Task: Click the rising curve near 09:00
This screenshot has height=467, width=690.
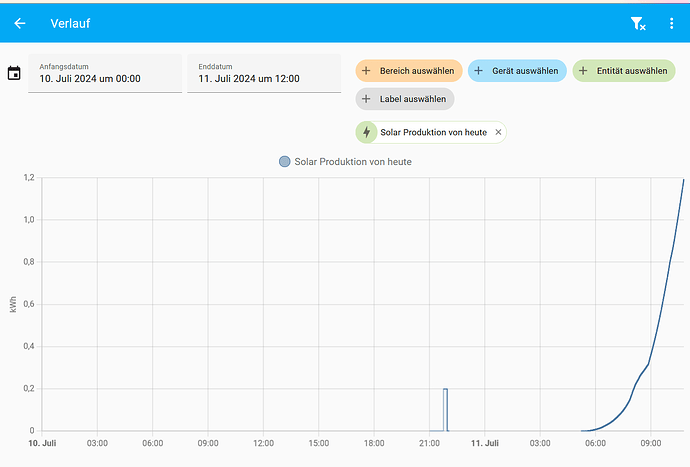Action: [x=648, y=364]
